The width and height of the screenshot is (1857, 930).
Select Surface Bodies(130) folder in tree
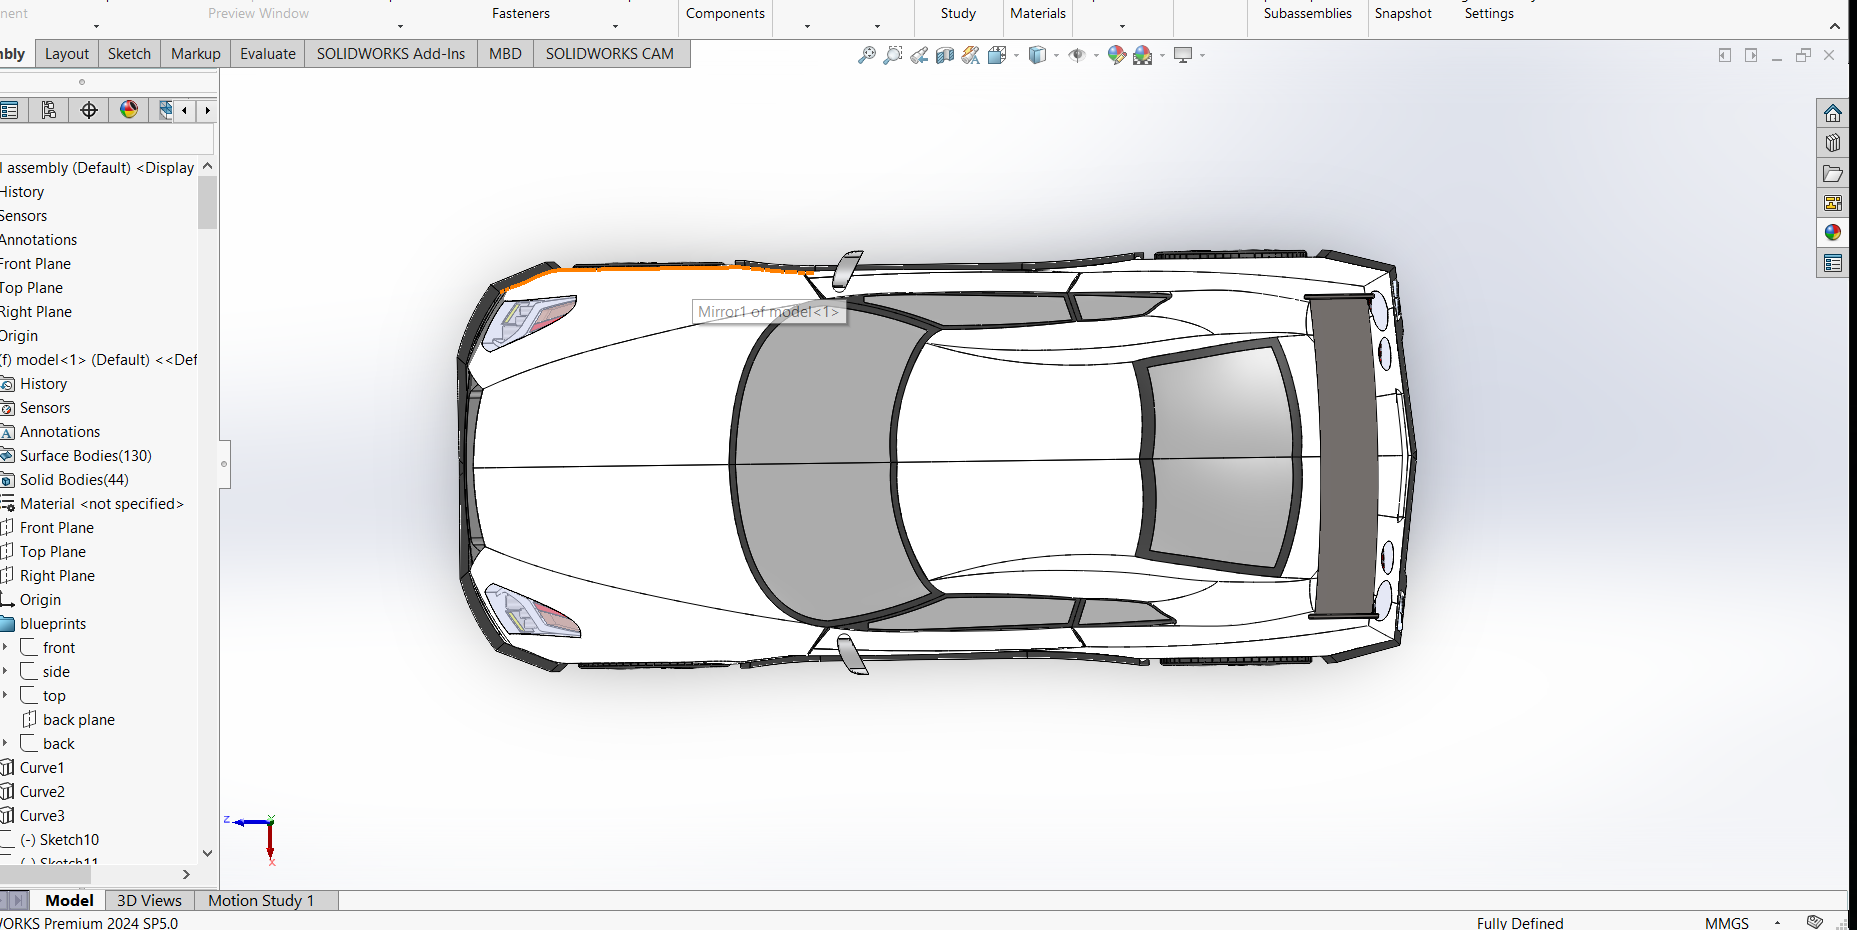click(85, 456)
